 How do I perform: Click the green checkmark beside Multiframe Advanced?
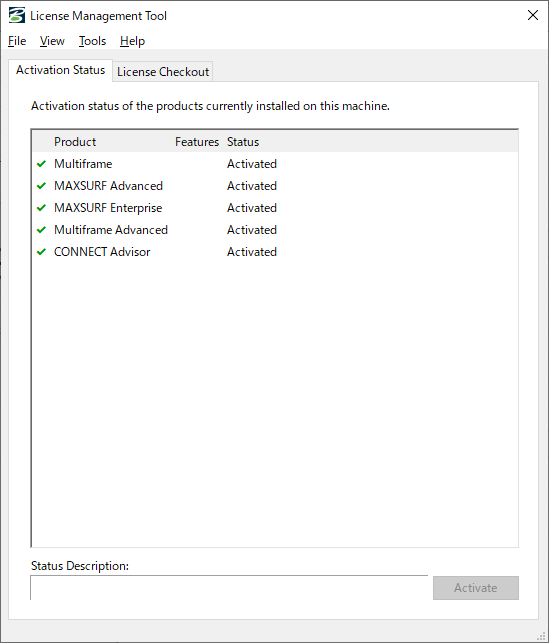[x=41, y=230]
